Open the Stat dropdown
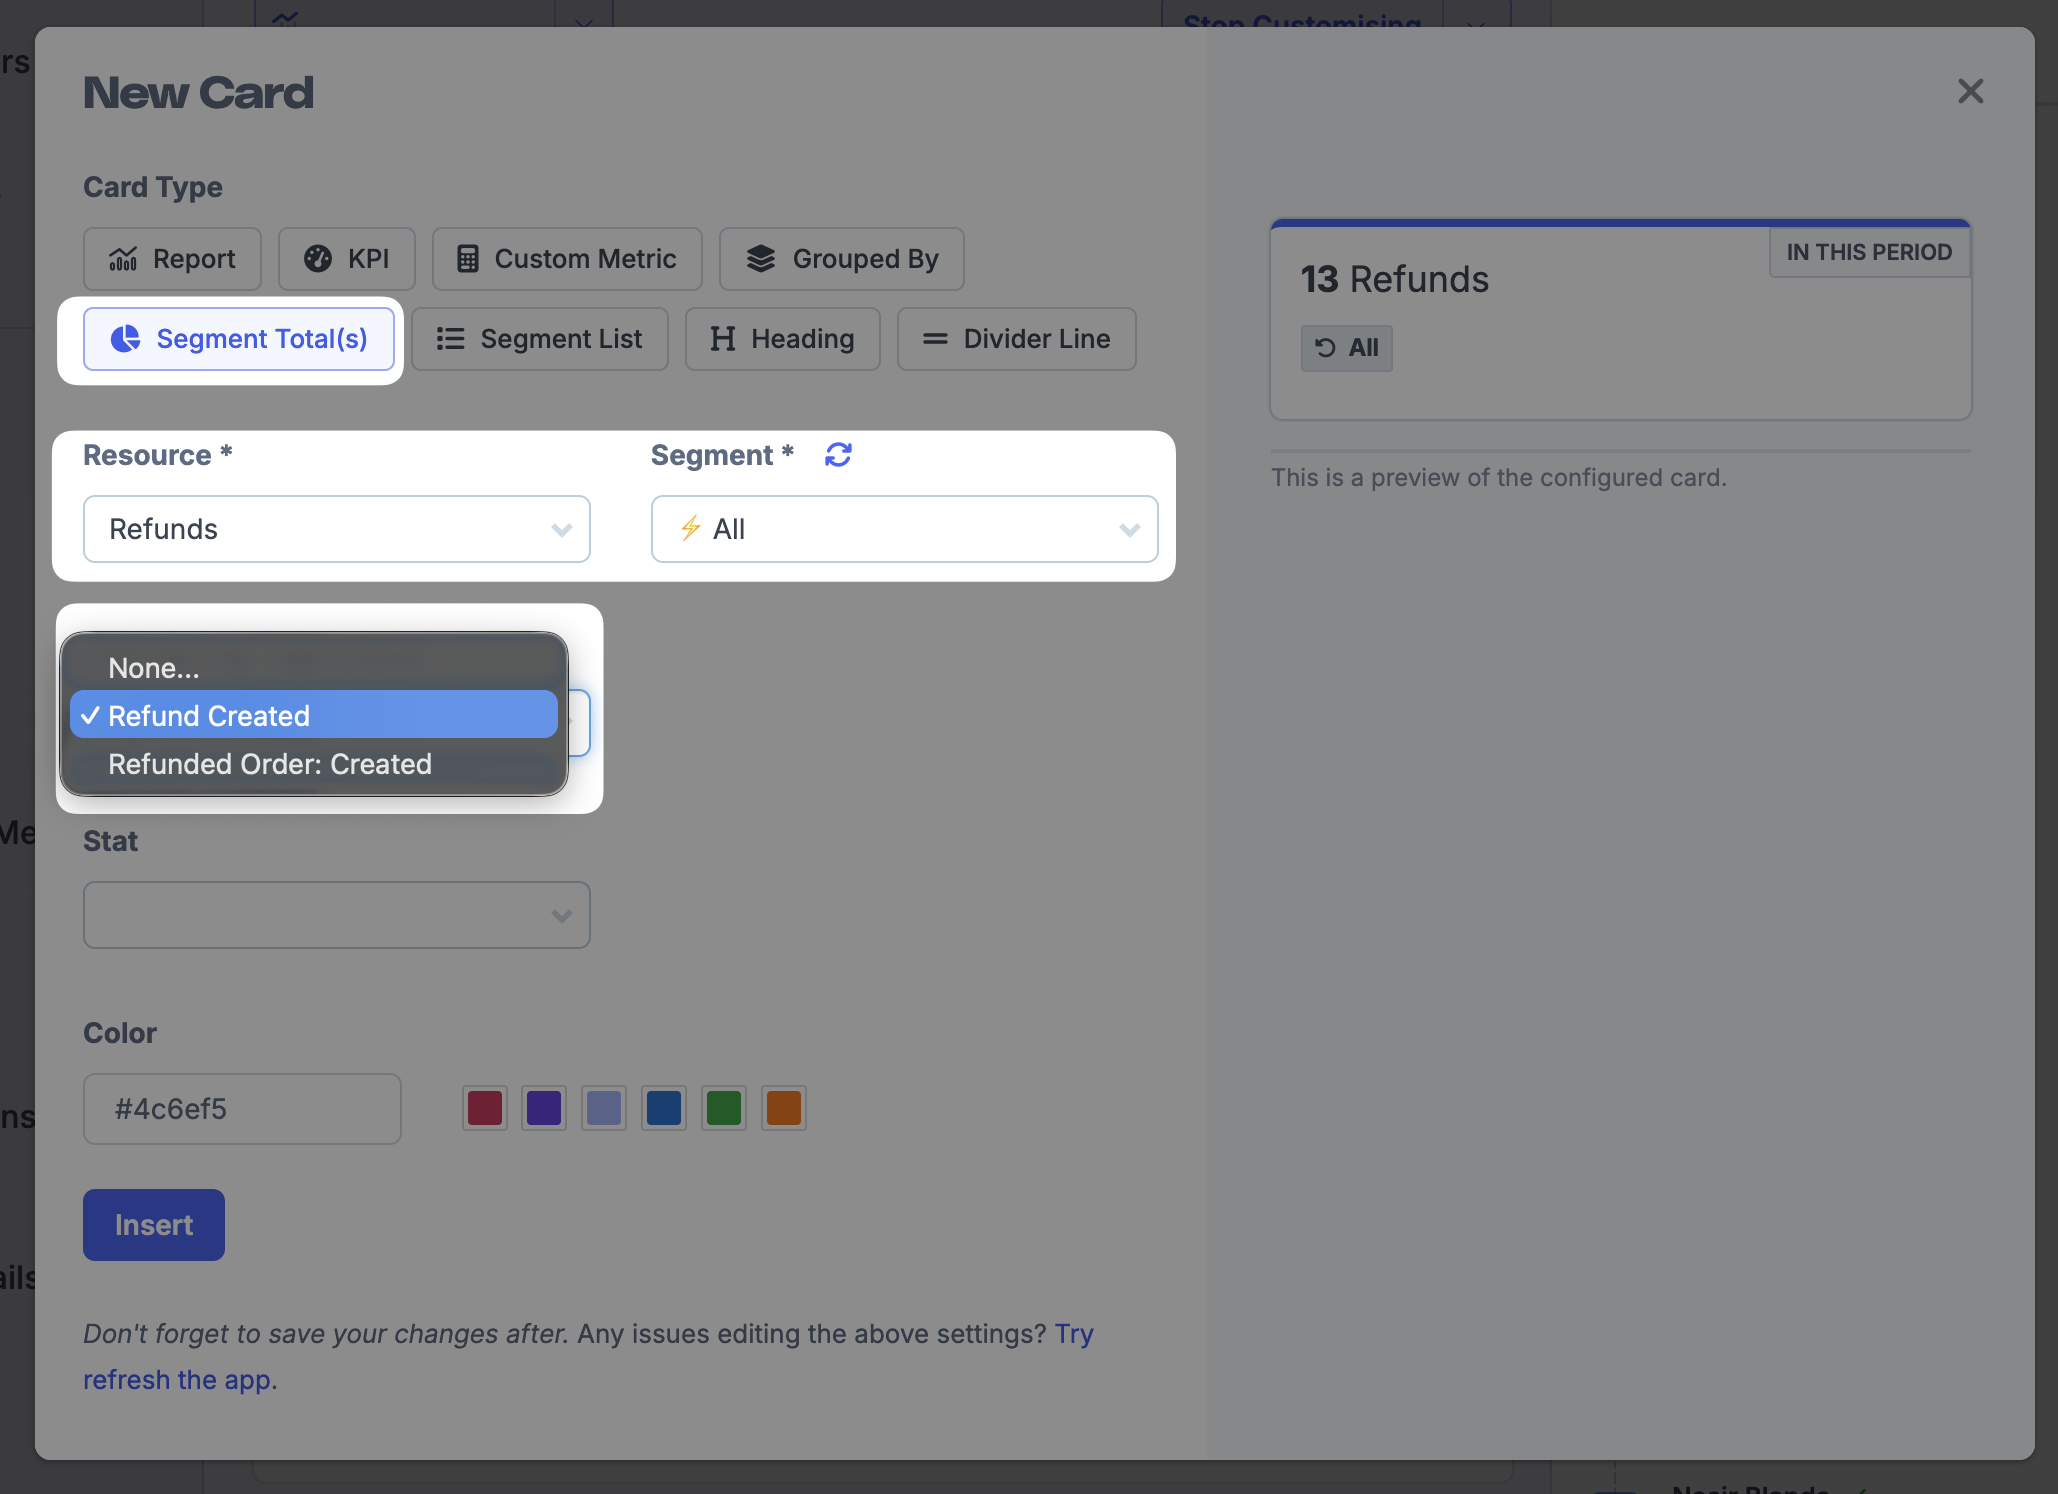Viewport: 2058px width, 1494px height. 337,915
